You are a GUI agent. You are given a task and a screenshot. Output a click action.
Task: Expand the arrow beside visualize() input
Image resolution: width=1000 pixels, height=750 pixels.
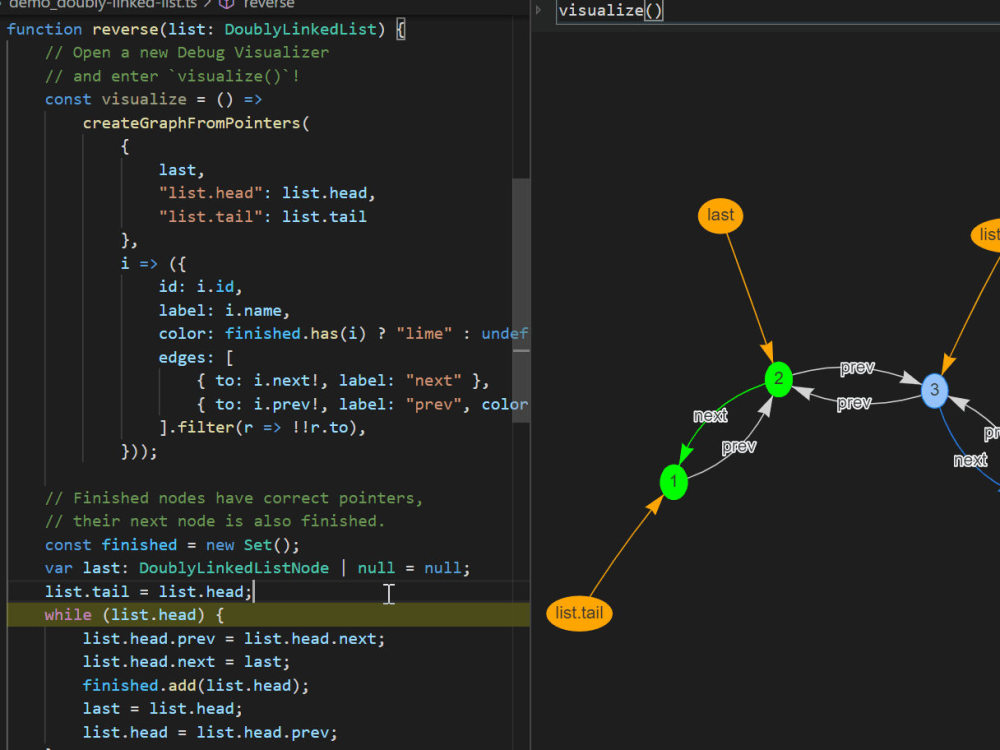coord(539,10)
